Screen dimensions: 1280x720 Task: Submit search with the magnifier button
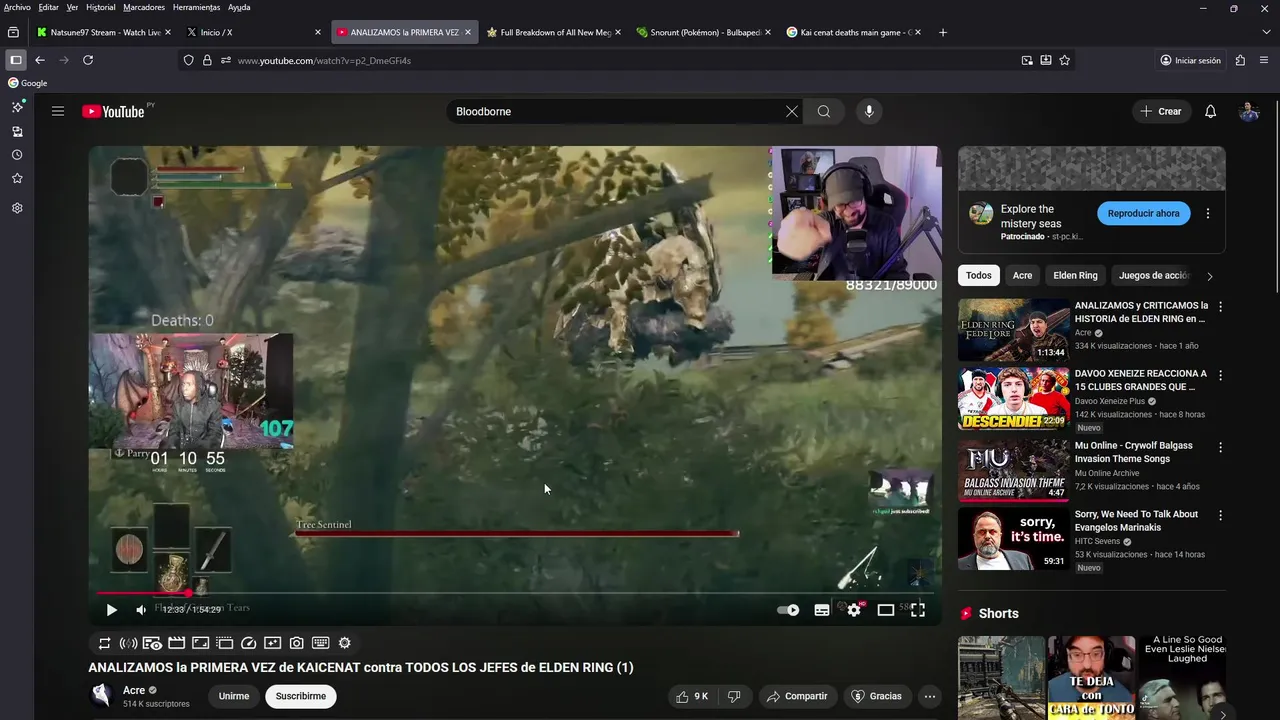(824, 111)
